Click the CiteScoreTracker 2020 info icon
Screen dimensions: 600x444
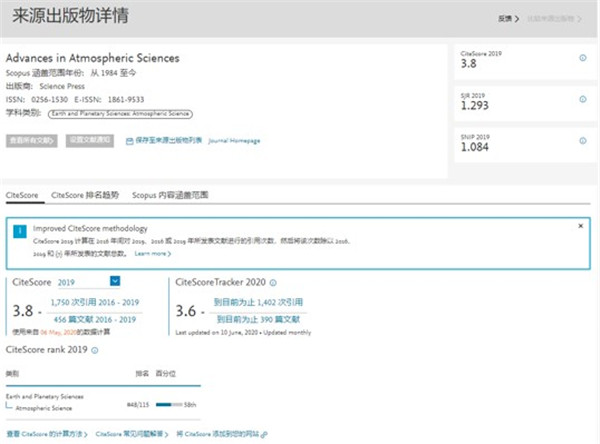tap(274, 283)
